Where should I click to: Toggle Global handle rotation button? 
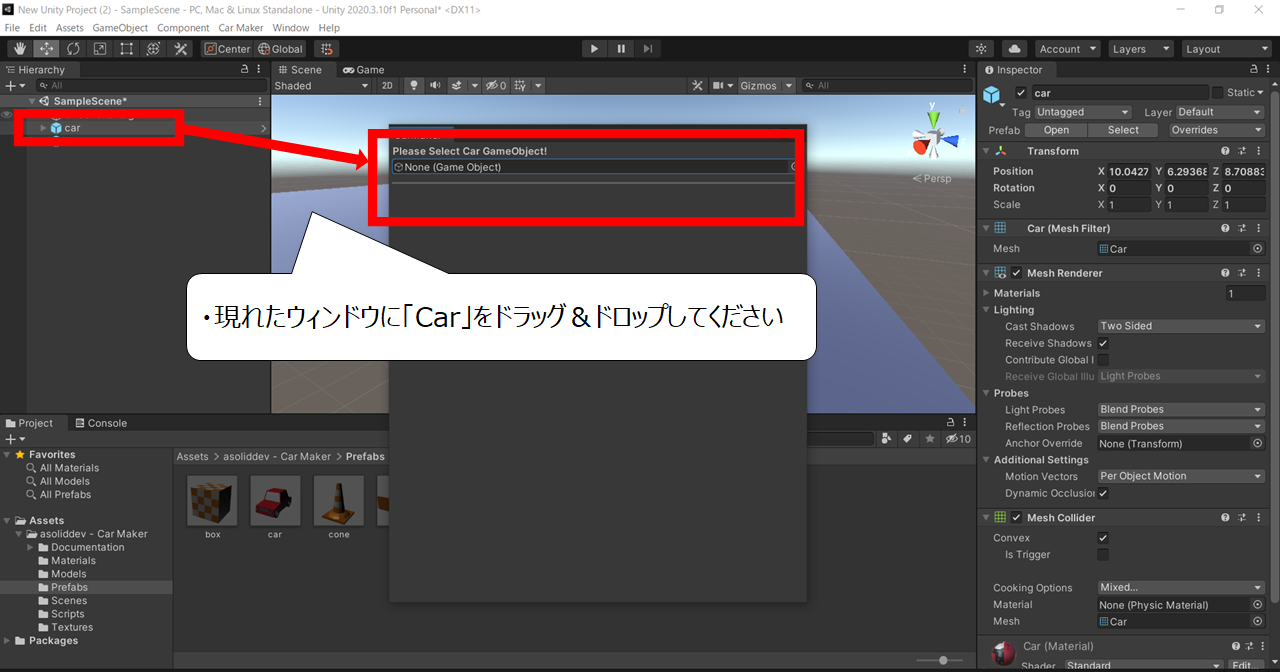pos(280,49)
